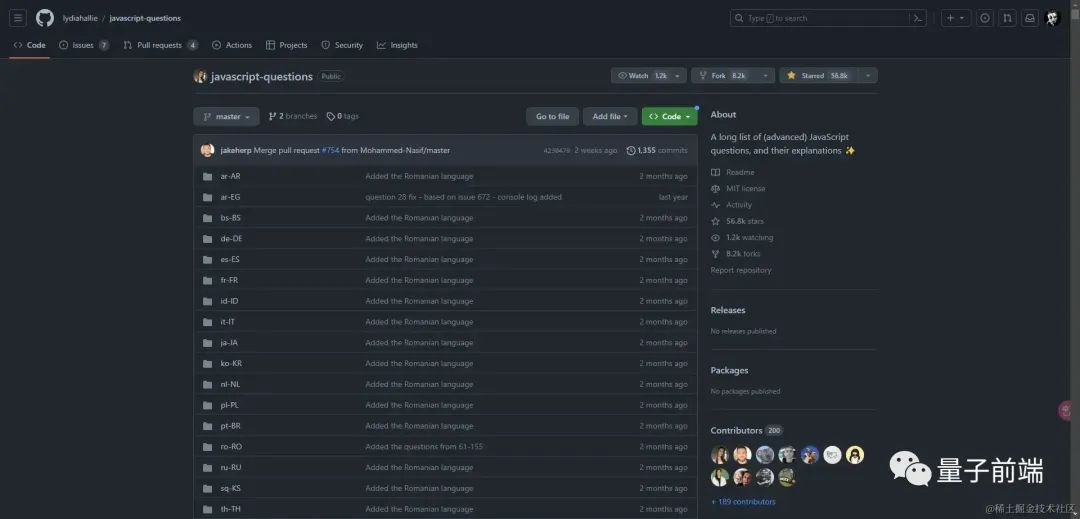
Task: Open the 1,355 commits history link
Action: pyautogui.click(x=657, y=150)
